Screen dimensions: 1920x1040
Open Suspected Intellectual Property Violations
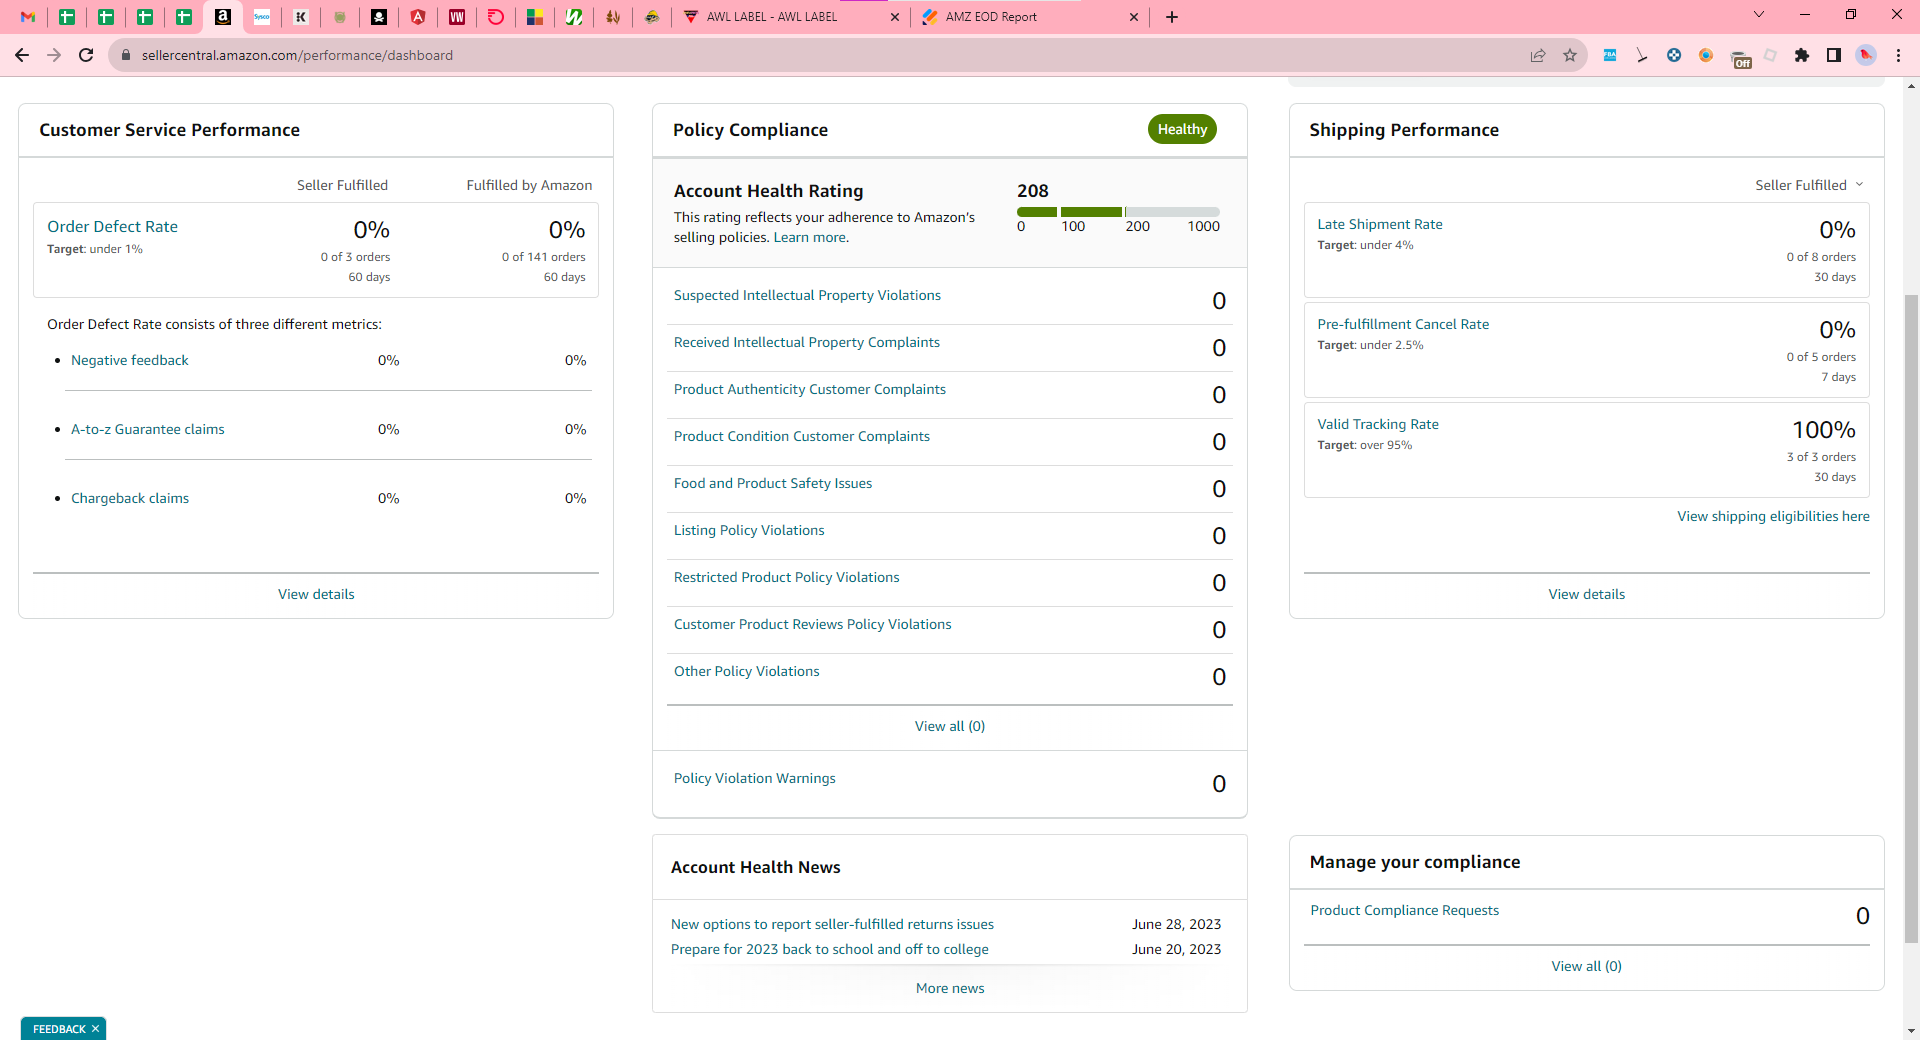(x=807, y=295)
